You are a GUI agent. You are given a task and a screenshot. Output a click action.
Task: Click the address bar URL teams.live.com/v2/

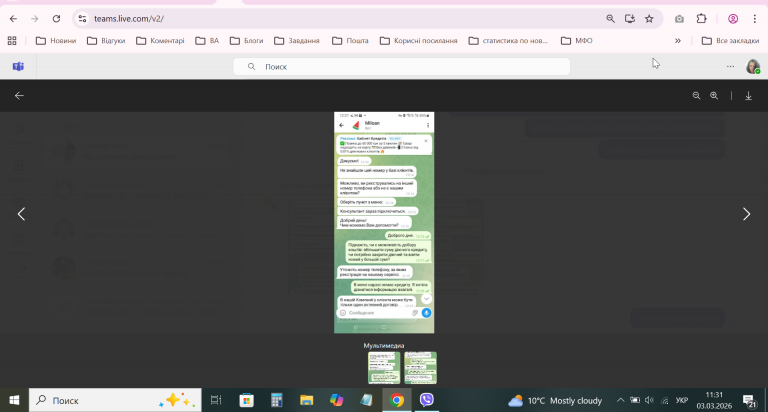coord(129,19)
